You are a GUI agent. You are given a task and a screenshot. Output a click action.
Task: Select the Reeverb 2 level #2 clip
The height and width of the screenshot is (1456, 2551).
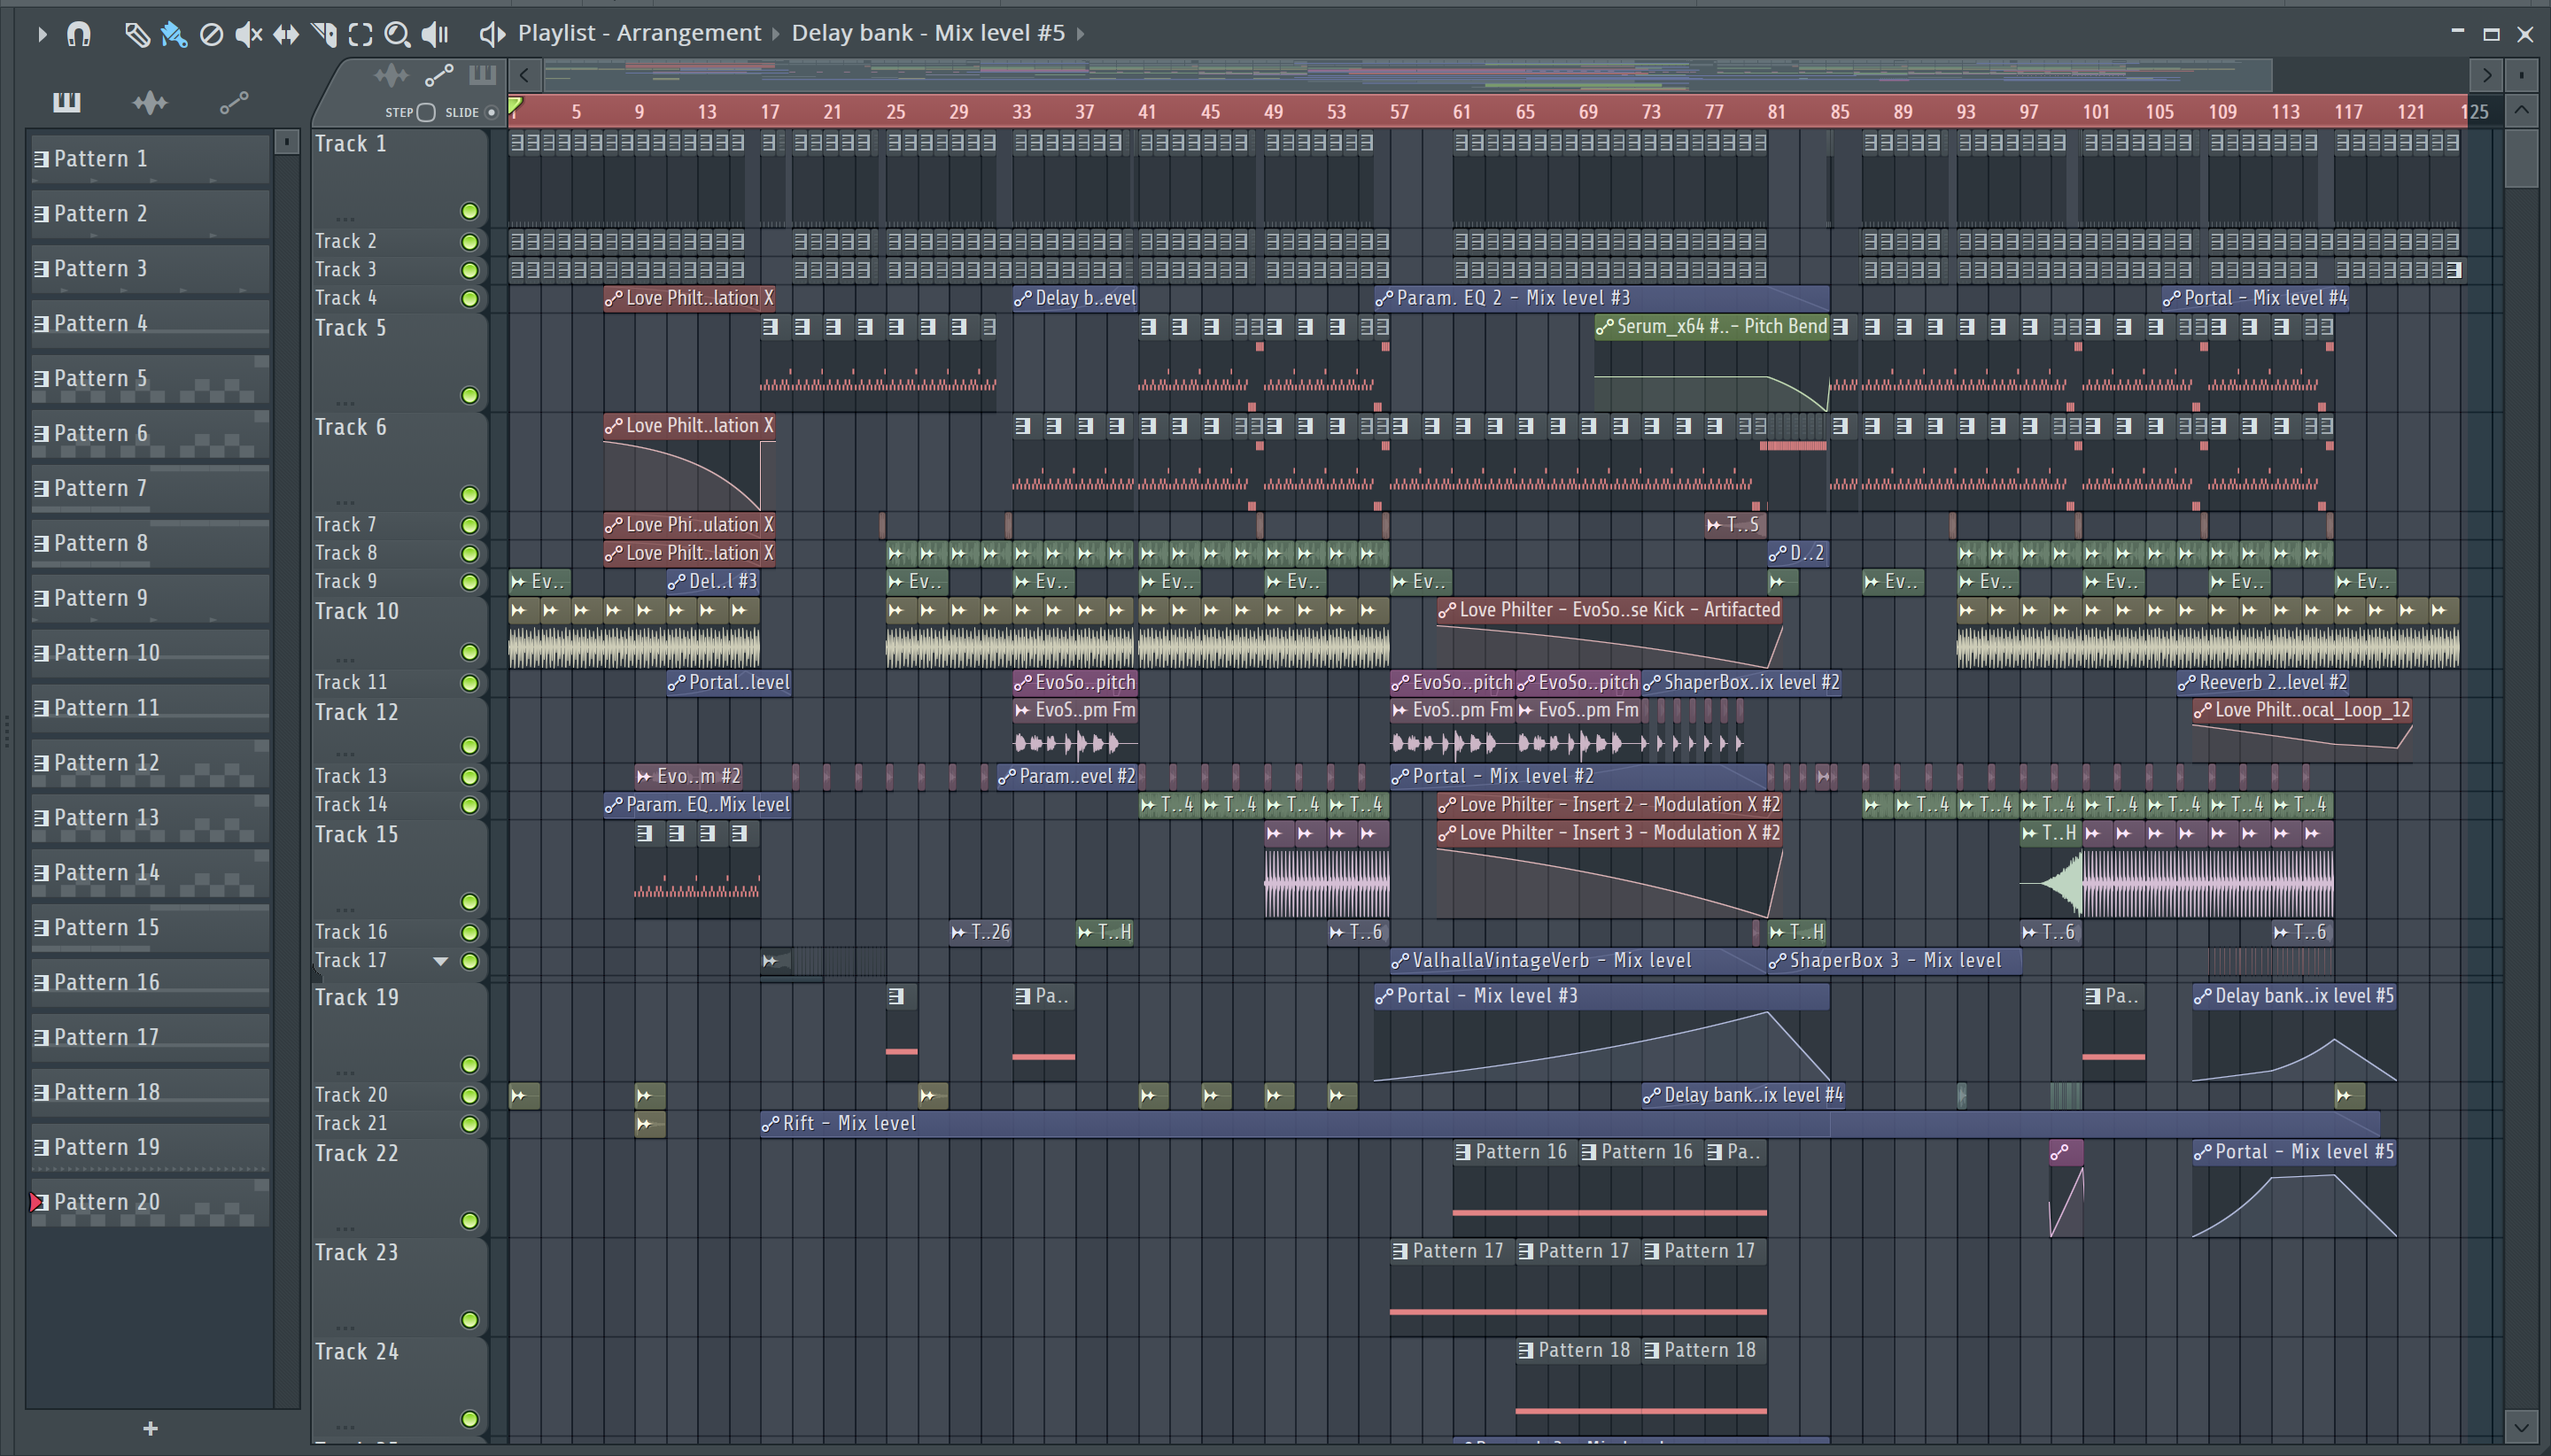pos(2263,682)
